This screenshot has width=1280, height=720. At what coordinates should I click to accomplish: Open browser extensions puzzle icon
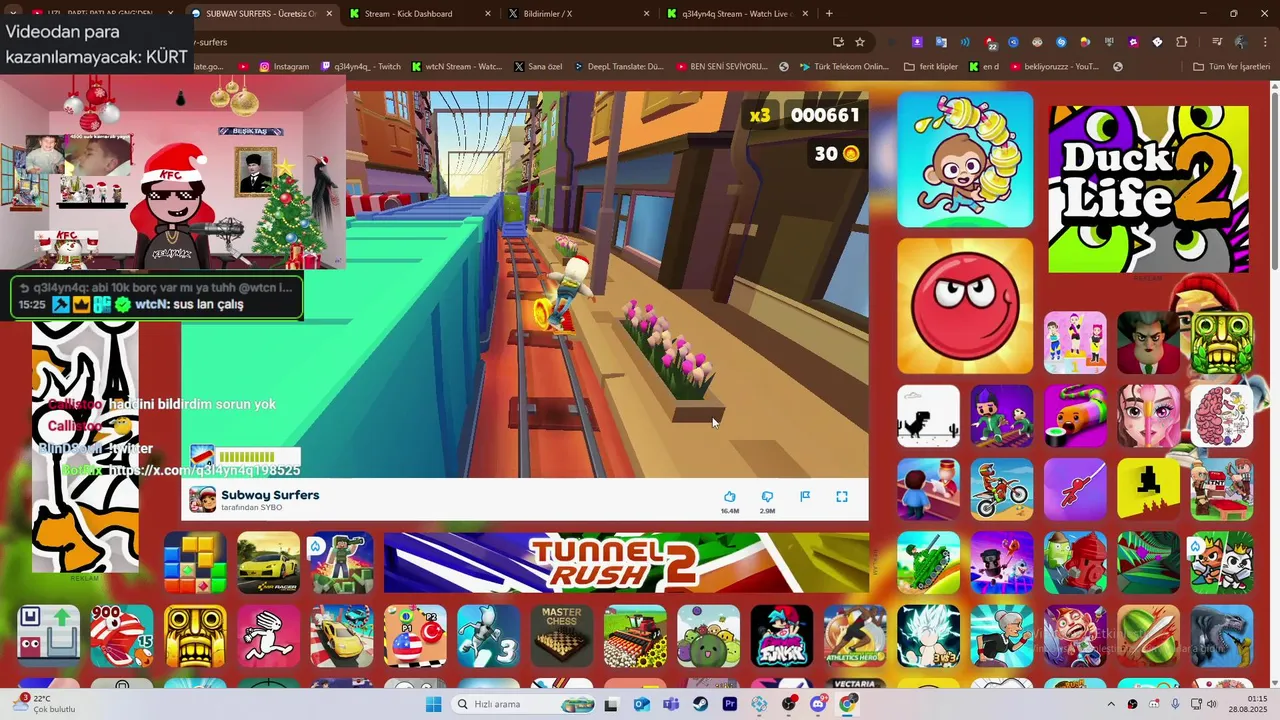pos(1181,42)
